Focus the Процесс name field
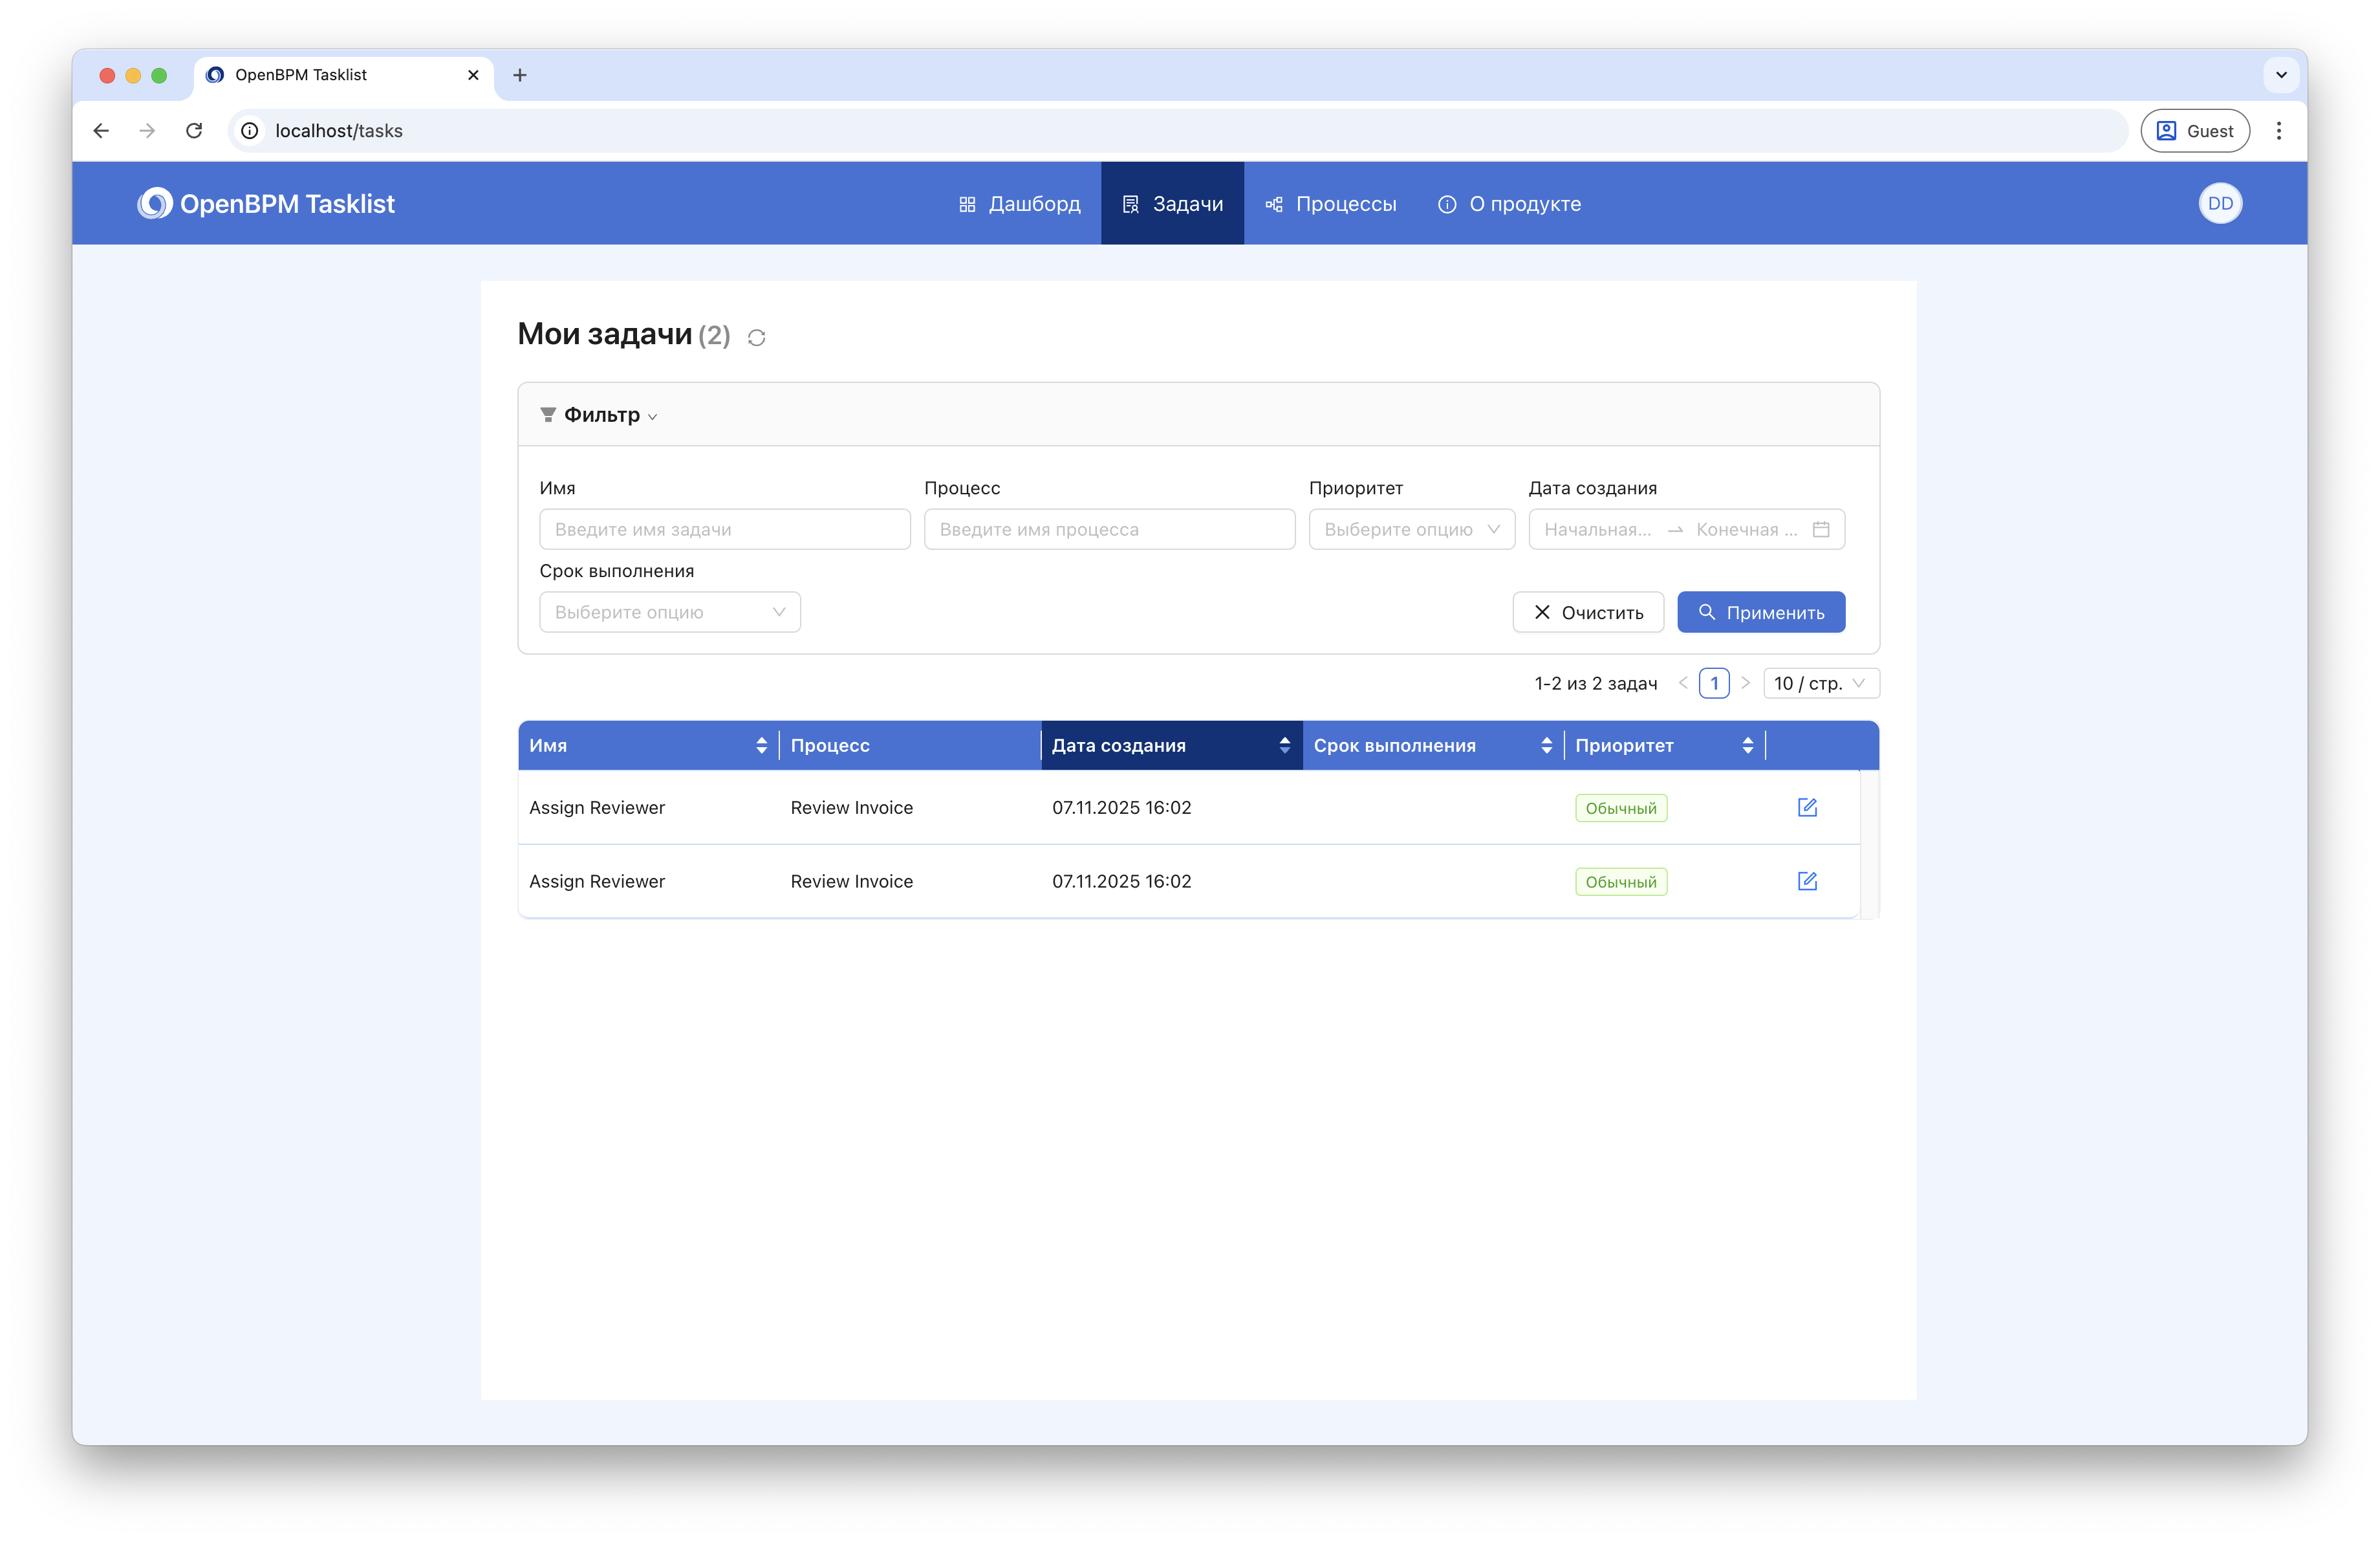The image size is (2380, 1541). pos(1109,530)
